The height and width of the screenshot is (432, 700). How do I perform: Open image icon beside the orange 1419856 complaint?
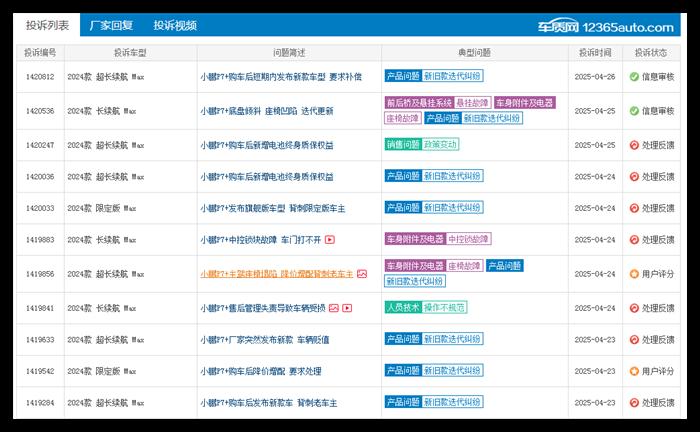tap(362, 274)
